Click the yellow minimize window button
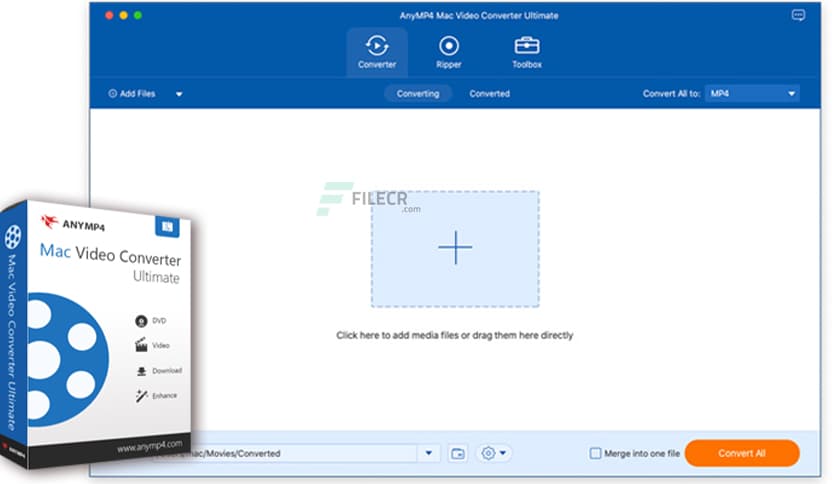The width and height of the screenshot is (836, 484). pos(123,16)
